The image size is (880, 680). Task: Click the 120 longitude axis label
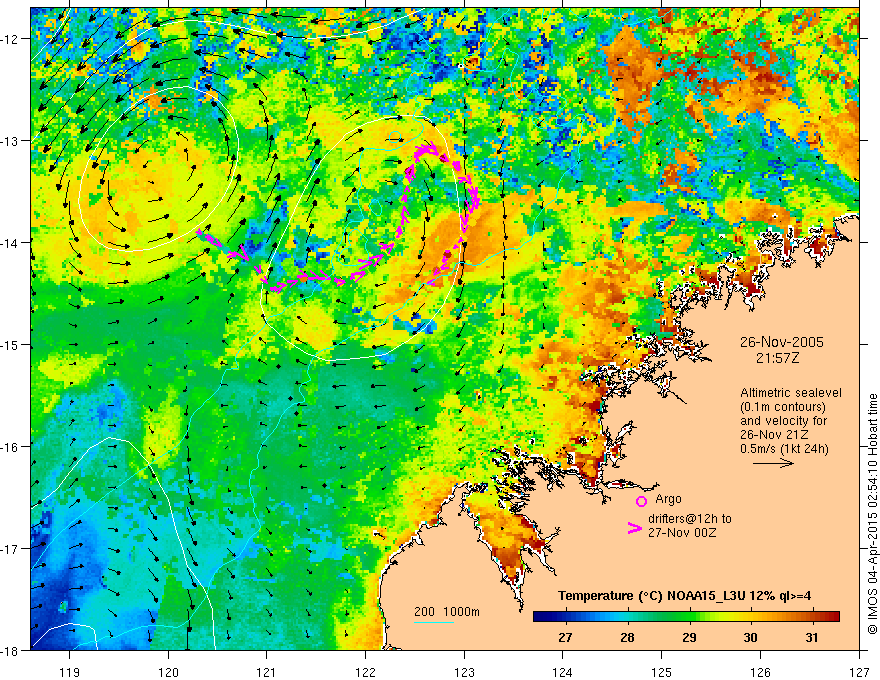coord(168,672)
